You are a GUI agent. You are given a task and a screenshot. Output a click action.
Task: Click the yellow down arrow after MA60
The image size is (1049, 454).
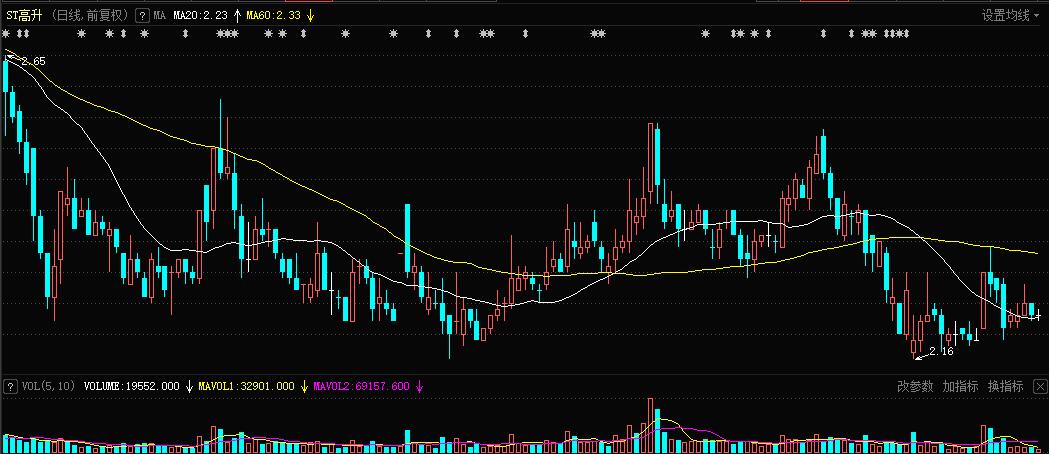coord(311,15)
